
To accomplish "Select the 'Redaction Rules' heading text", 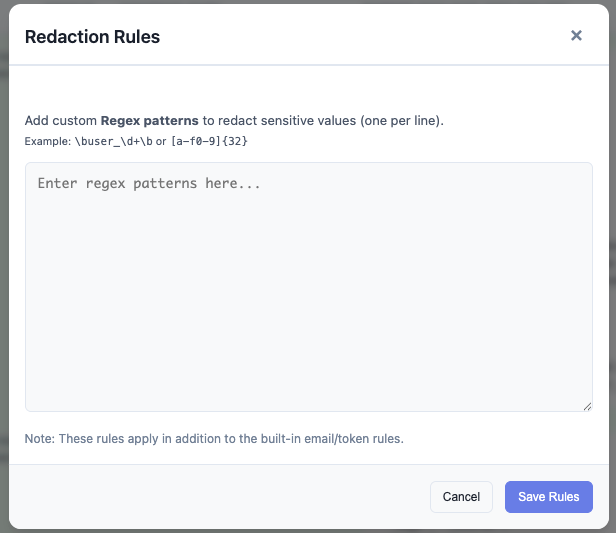I will [x=92, y=37].
